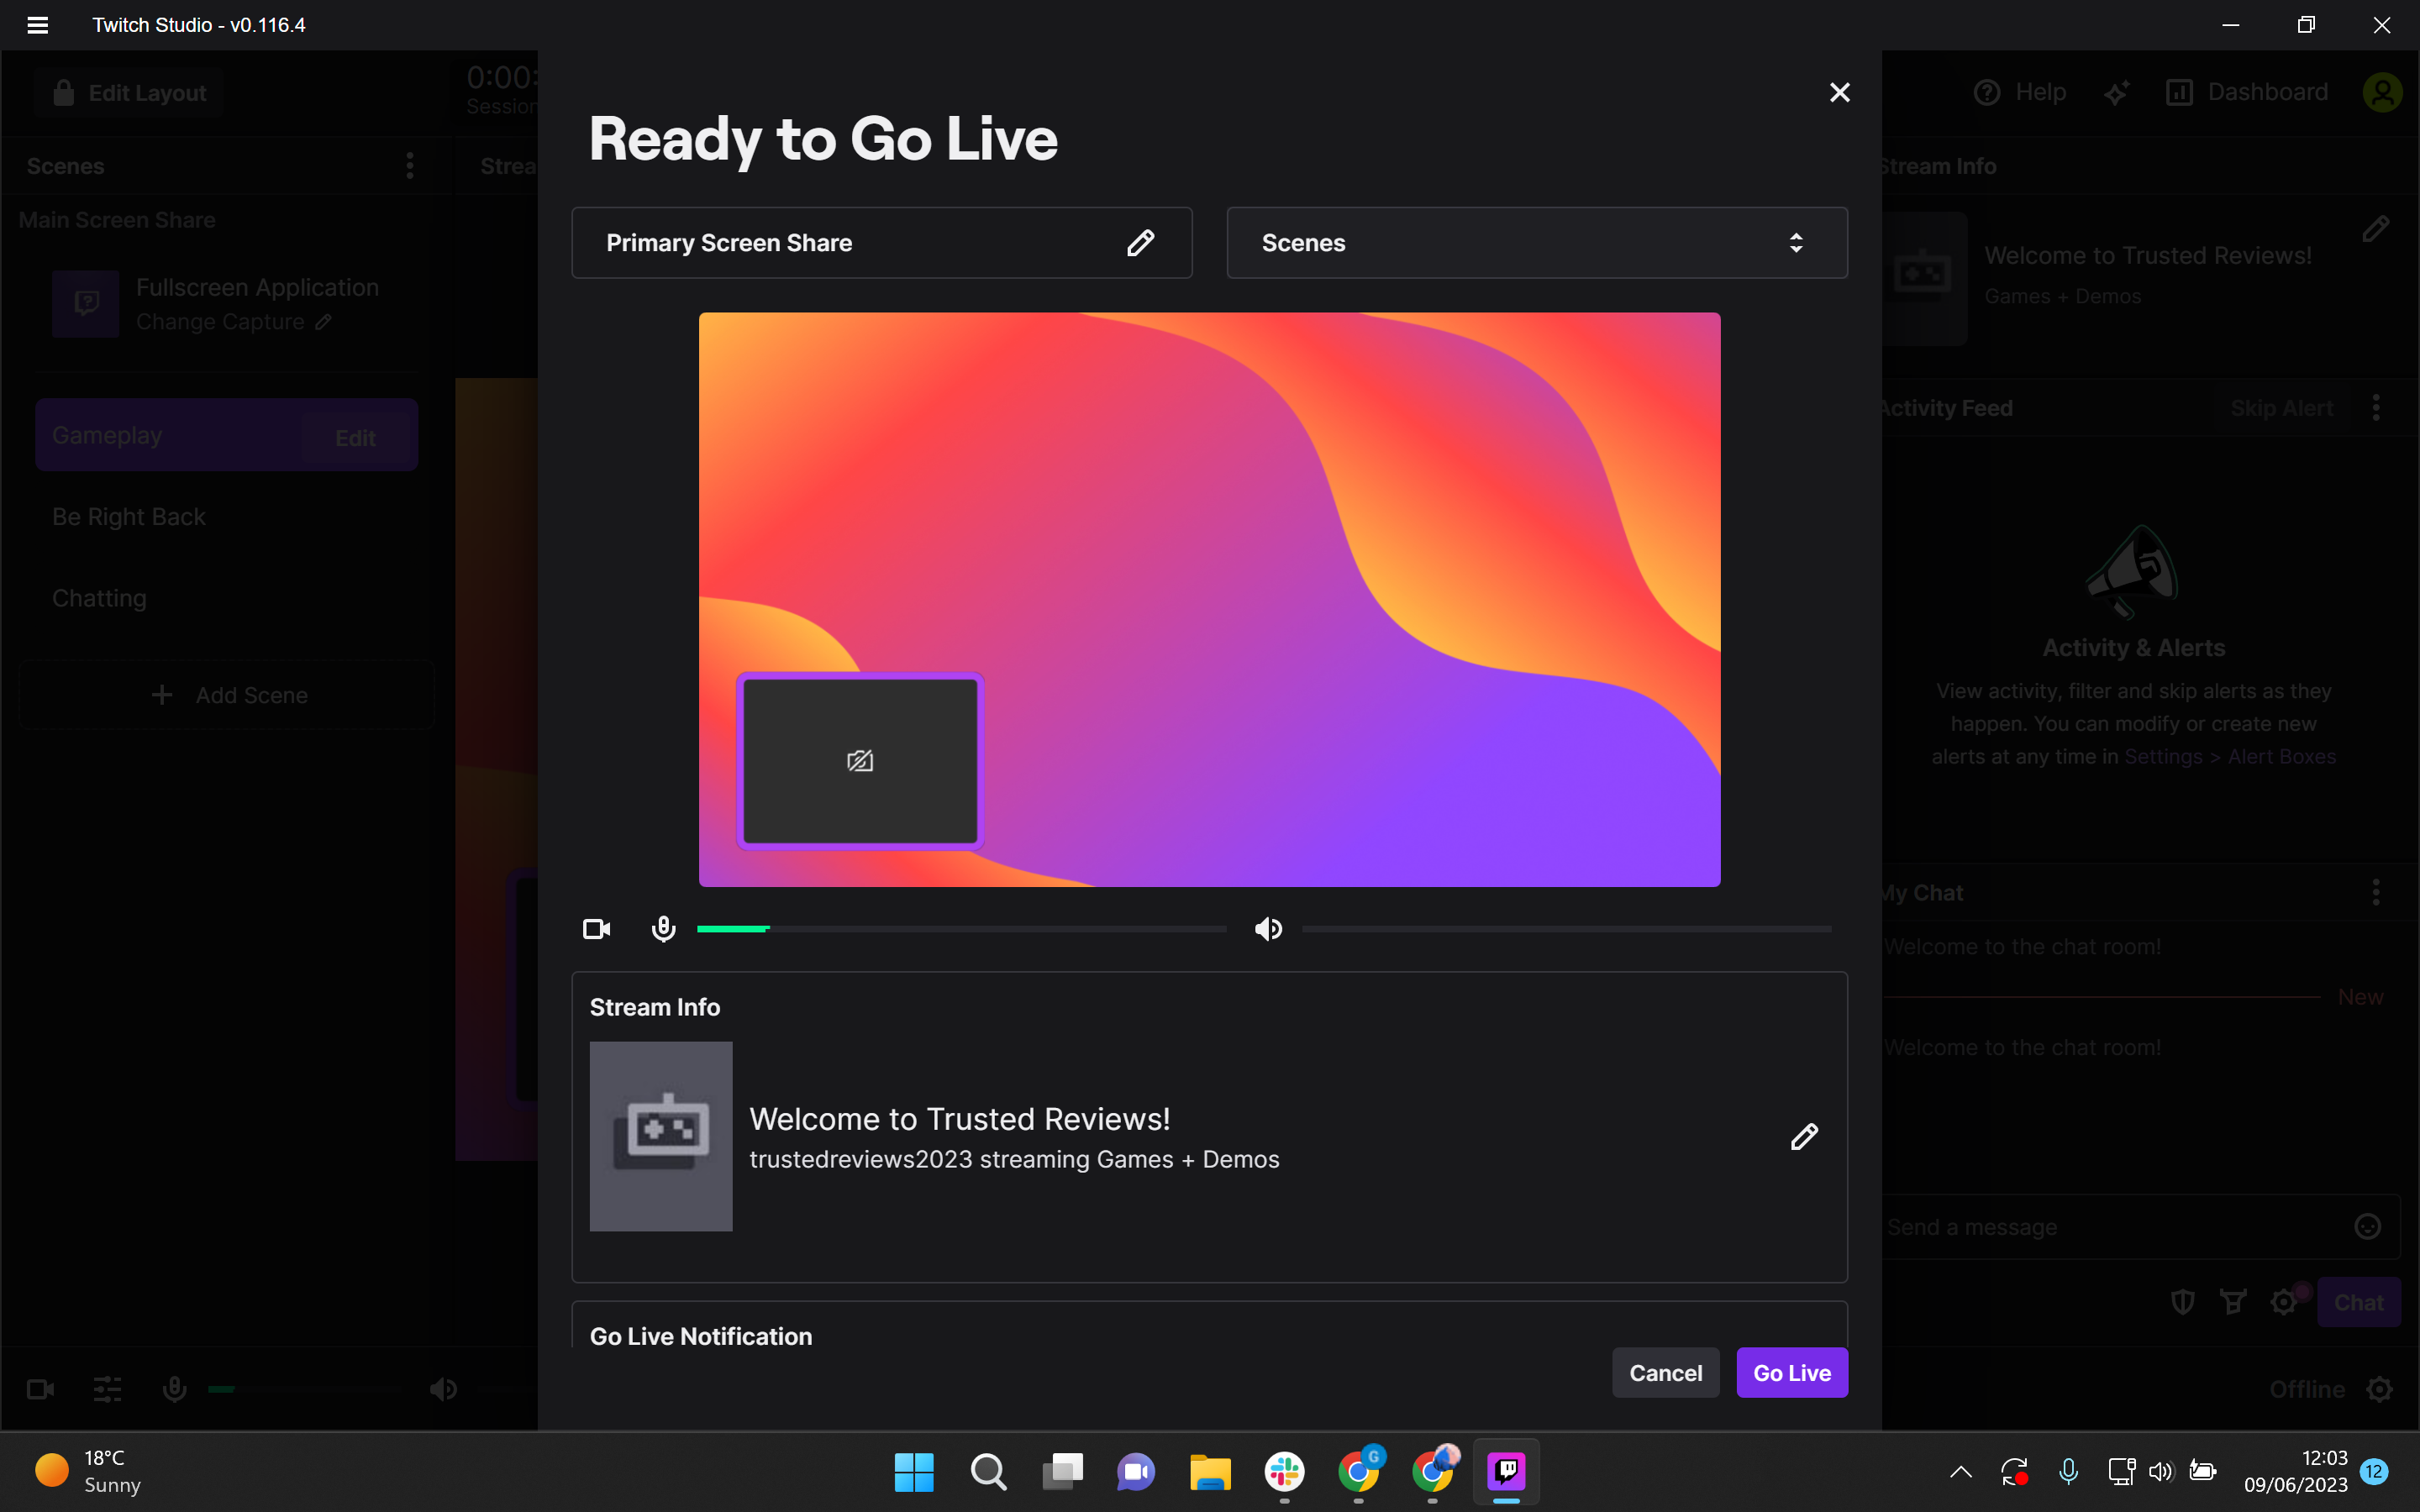Click the channel points icon below chat
This screenshot has height=1512, width=2420.
[2233, 1302]
